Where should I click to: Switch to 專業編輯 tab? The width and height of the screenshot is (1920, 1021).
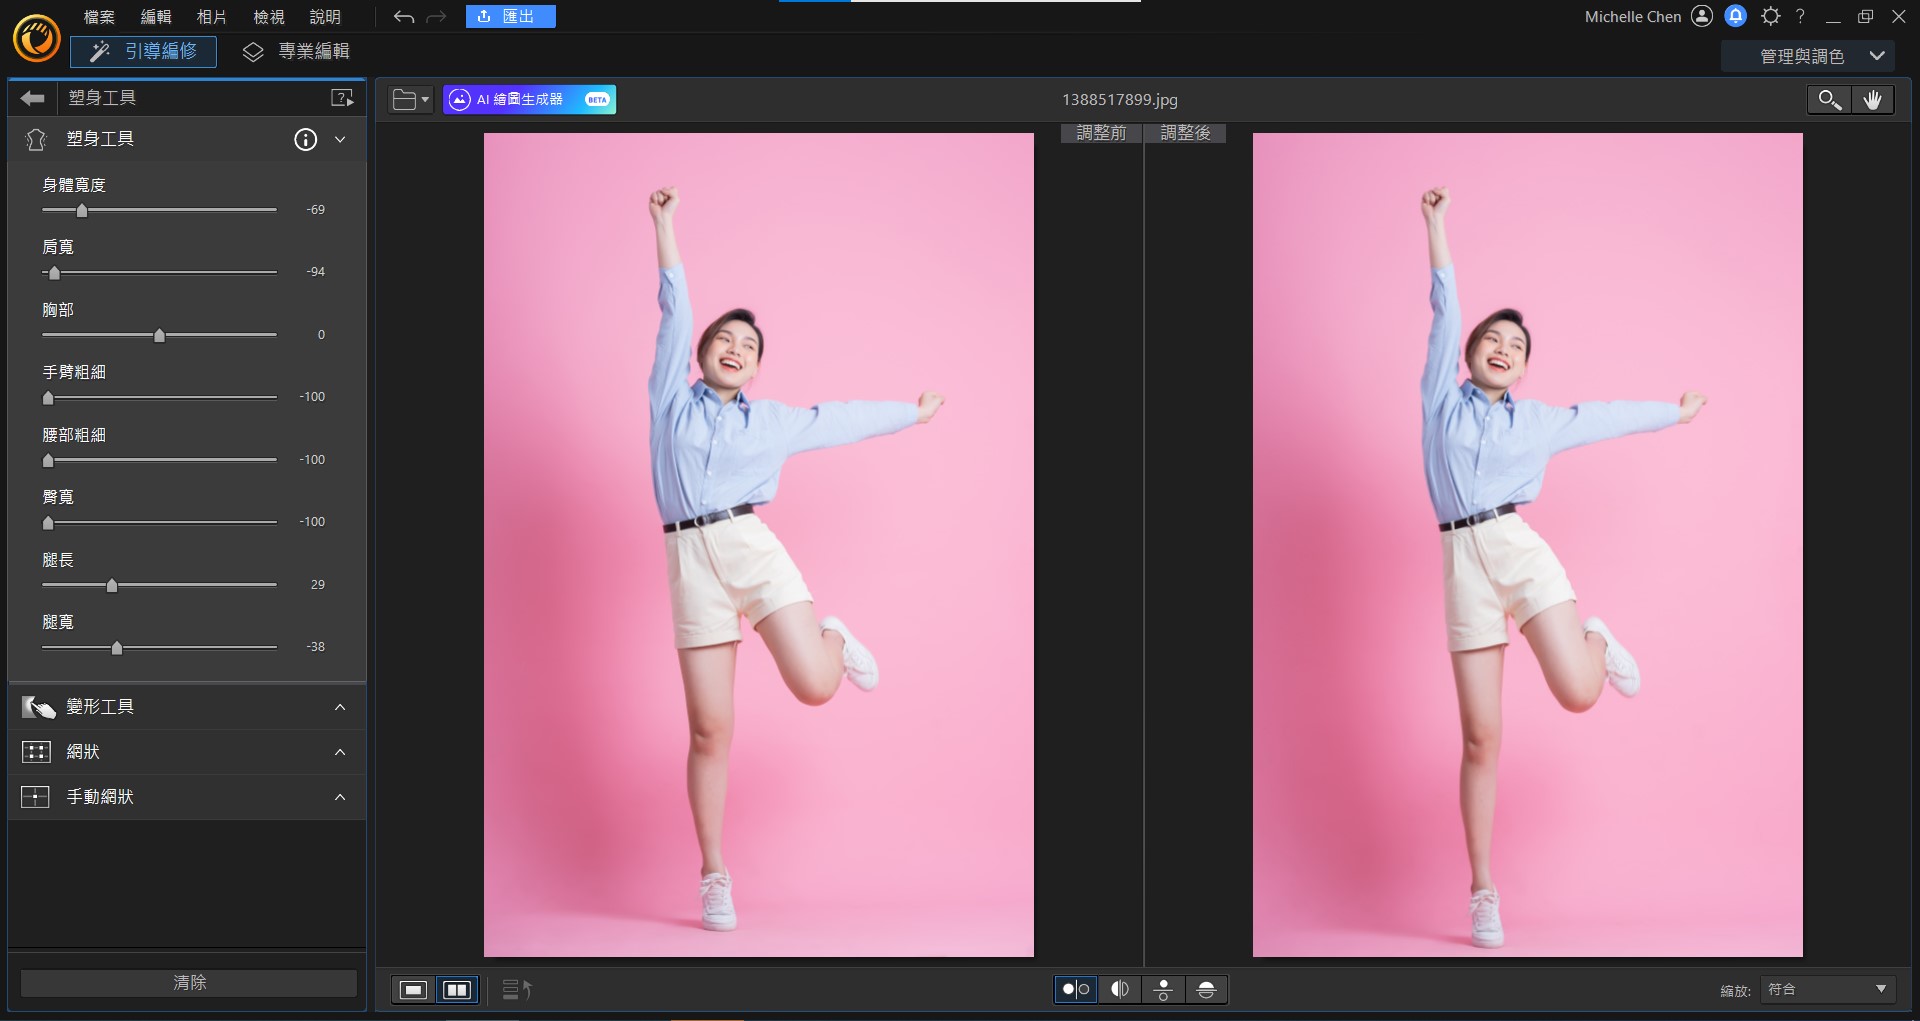pos(297,52)
